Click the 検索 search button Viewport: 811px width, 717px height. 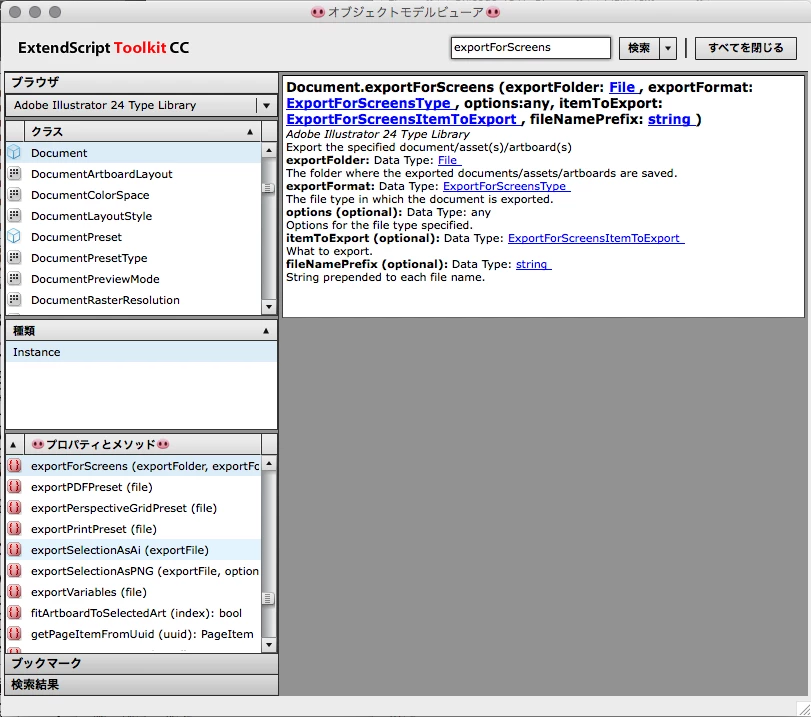click(639, 48)
